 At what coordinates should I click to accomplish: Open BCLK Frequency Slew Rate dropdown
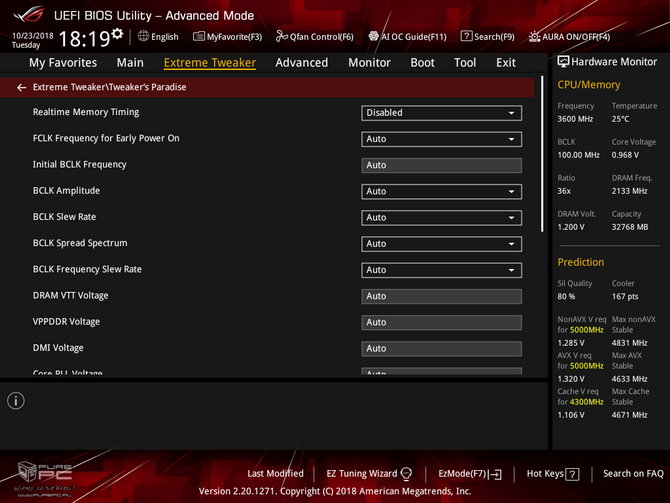click(x=441, y=270)
